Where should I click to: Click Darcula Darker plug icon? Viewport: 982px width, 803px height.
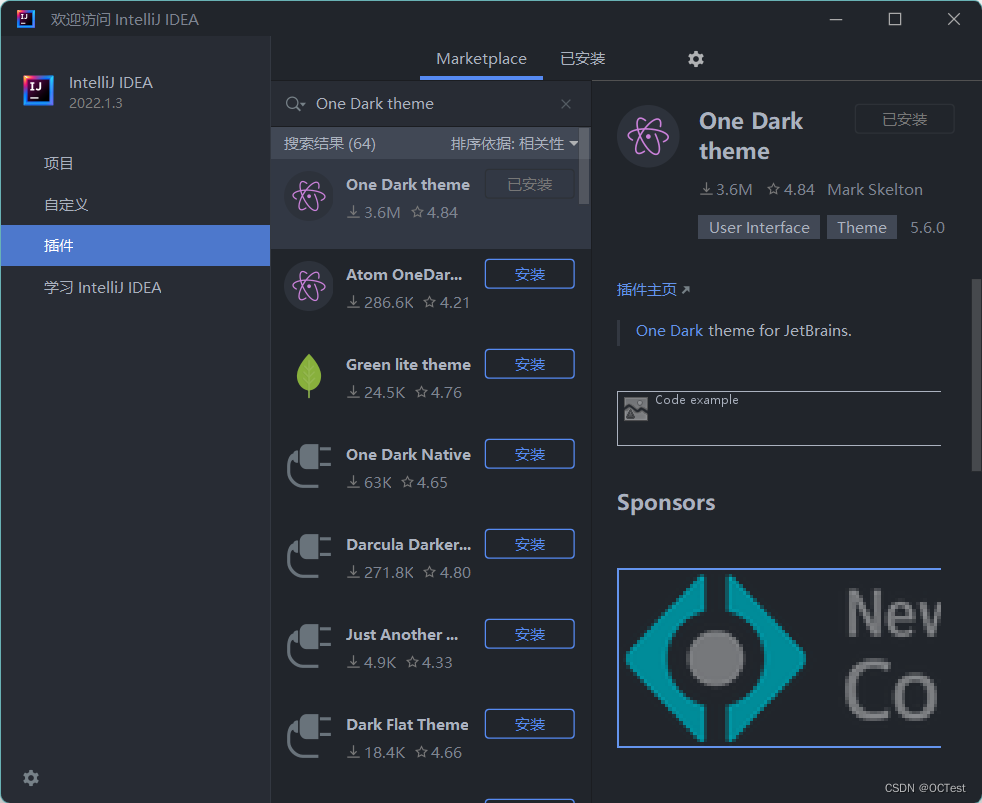309,556
